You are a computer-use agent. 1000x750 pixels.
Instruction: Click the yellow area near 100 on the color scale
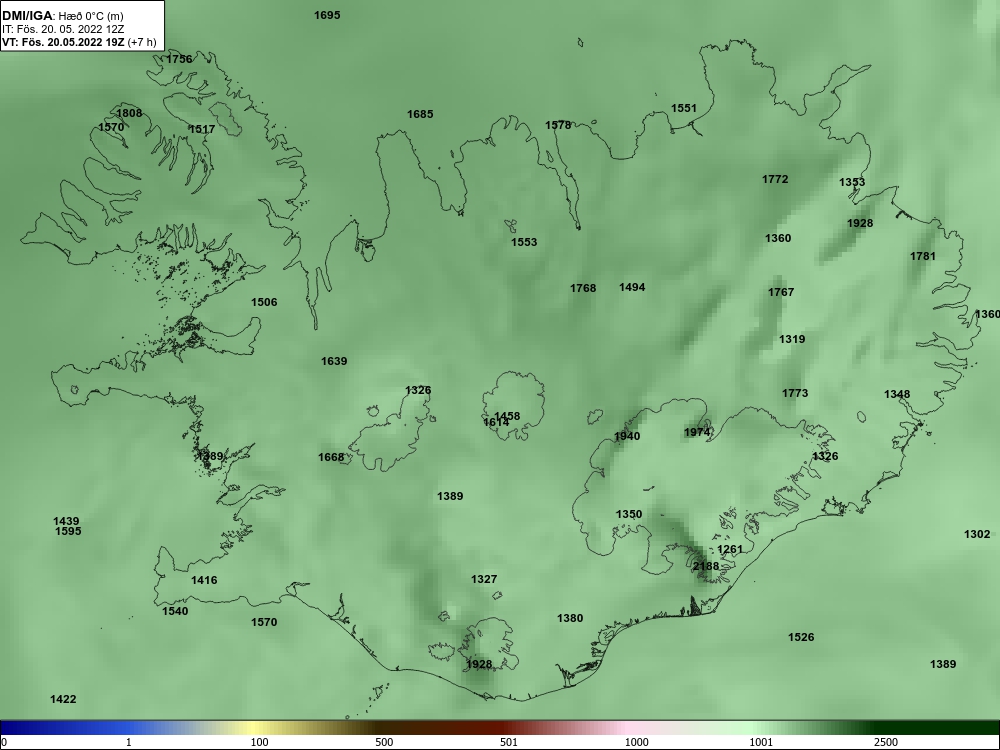pos(255,728)
